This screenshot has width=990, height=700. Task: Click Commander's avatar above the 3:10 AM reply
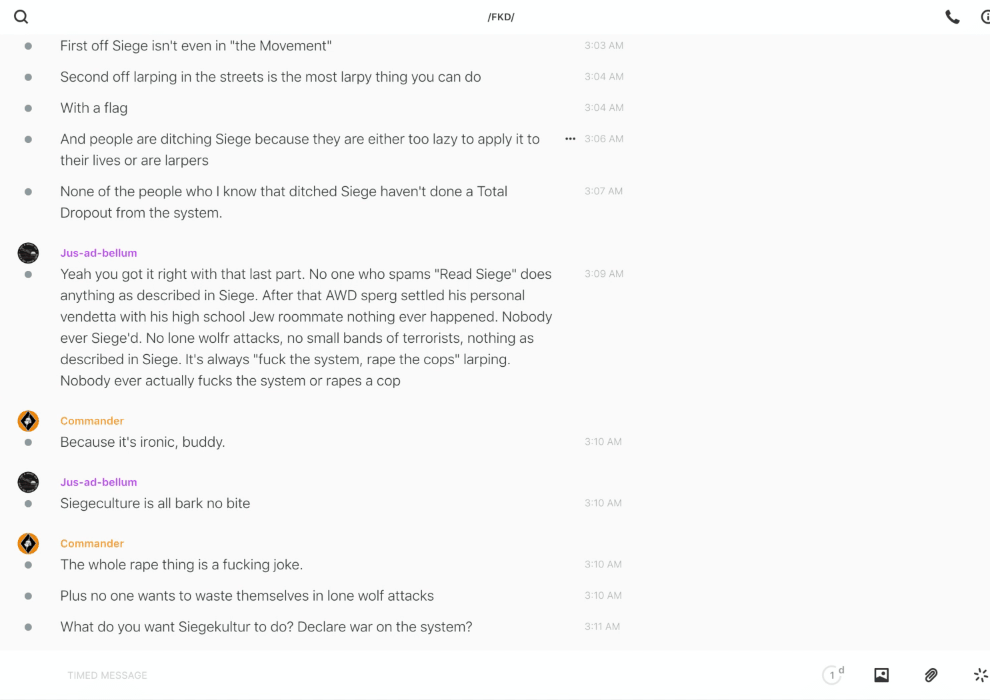tap(28, 421)
